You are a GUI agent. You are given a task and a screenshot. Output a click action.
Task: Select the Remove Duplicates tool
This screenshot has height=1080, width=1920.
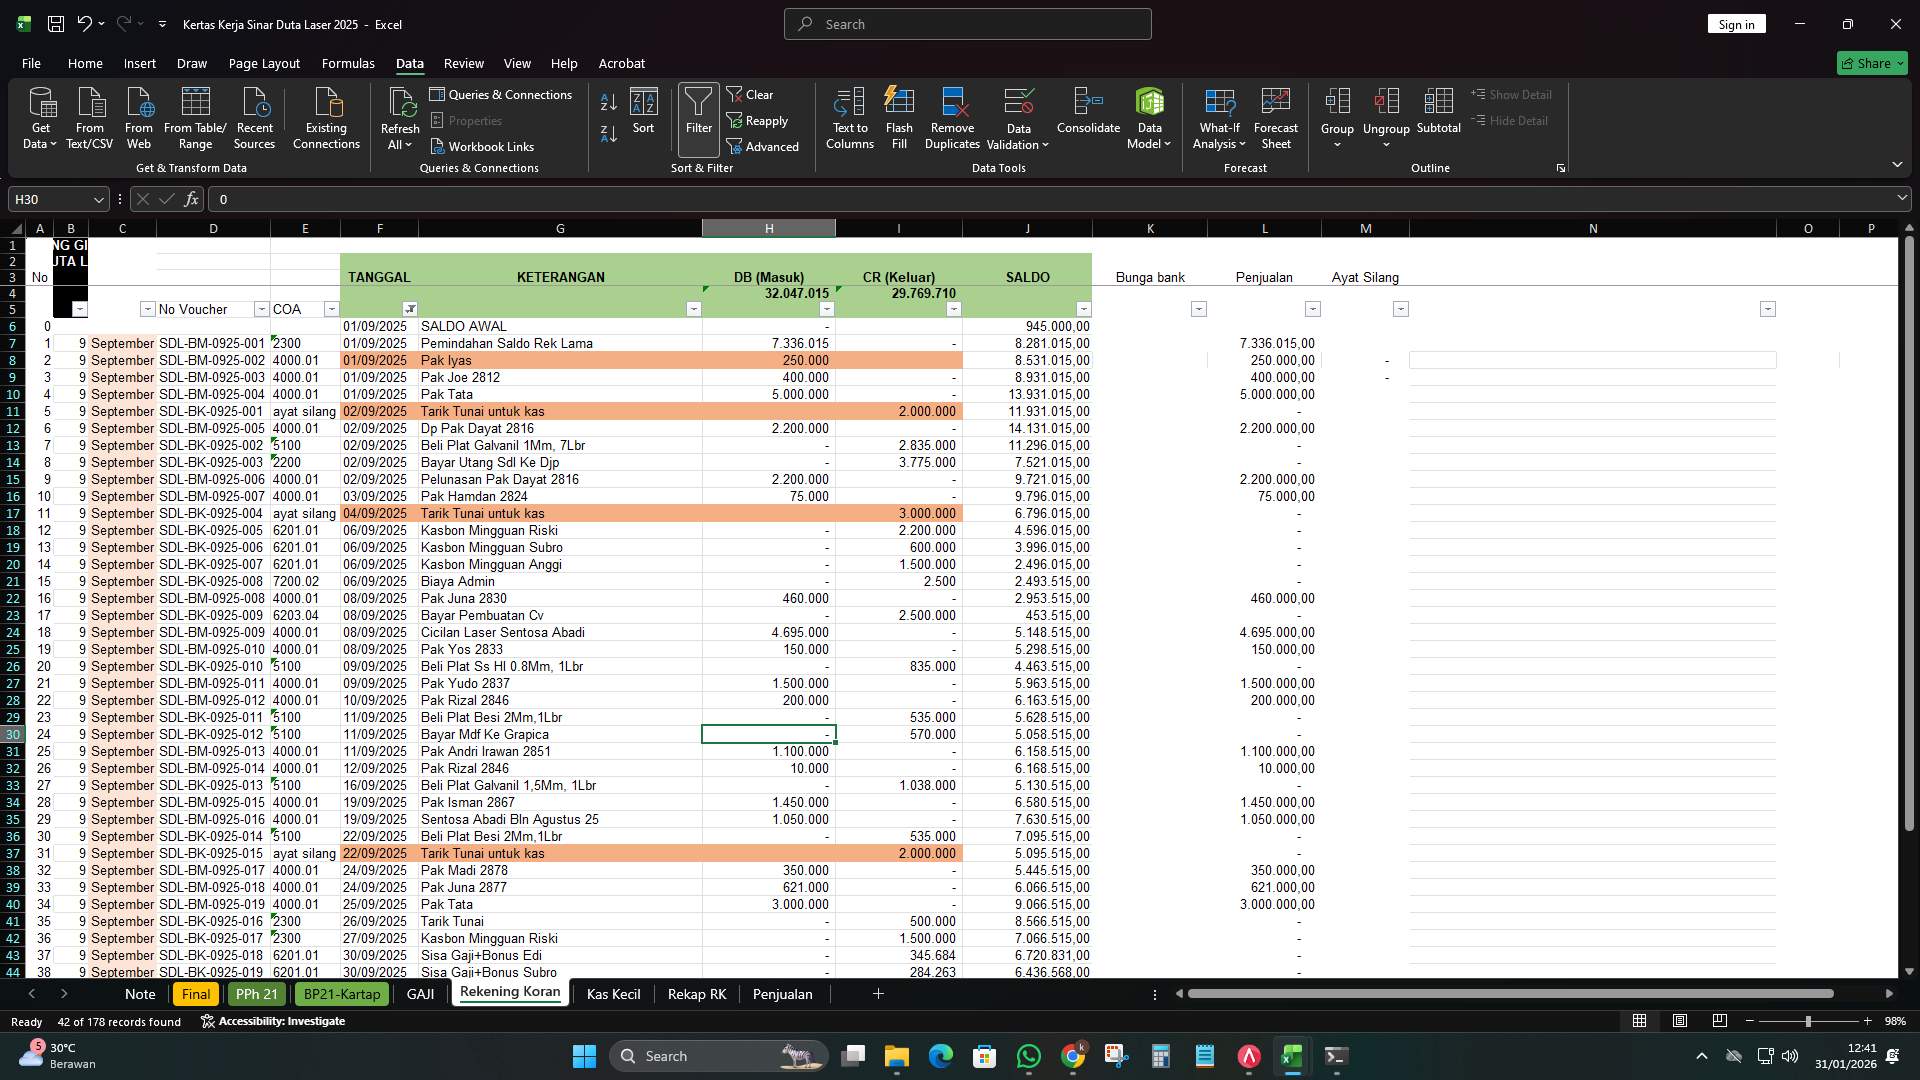tap(951, 117)
